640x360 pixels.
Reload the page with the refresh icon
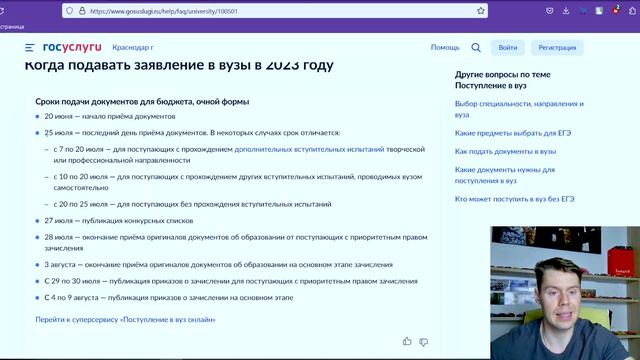pyautogui.click(x=2, y=11)
